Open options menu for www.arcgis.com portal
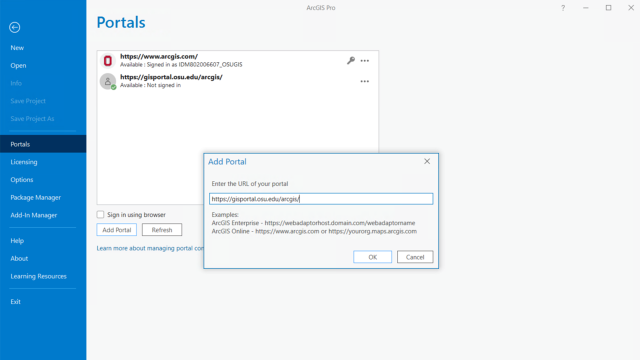640x360 pixels. coord(364,61)
